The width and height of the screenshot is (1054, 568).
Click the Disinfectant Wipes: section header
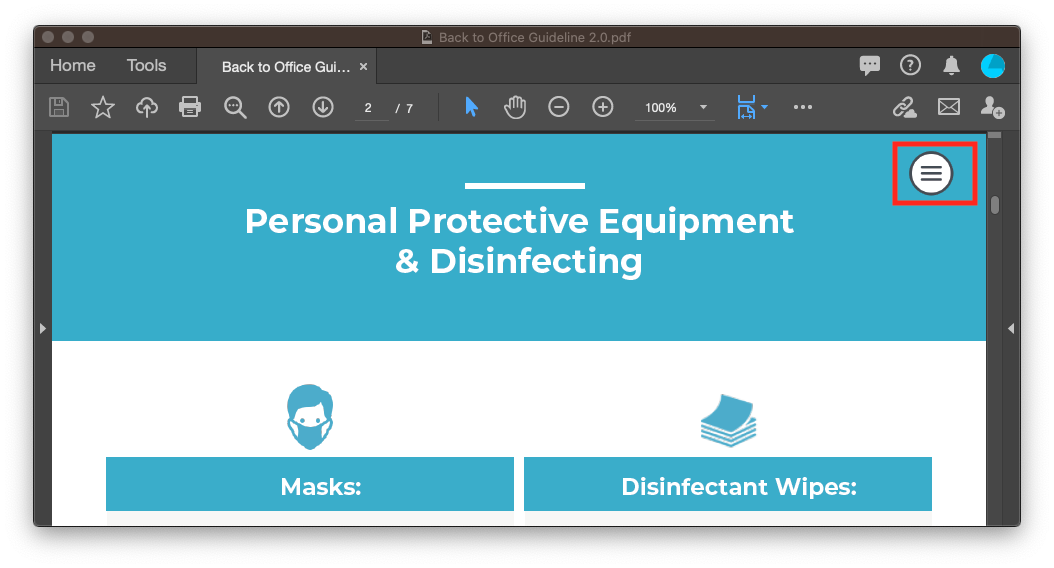tap(728, 485)
